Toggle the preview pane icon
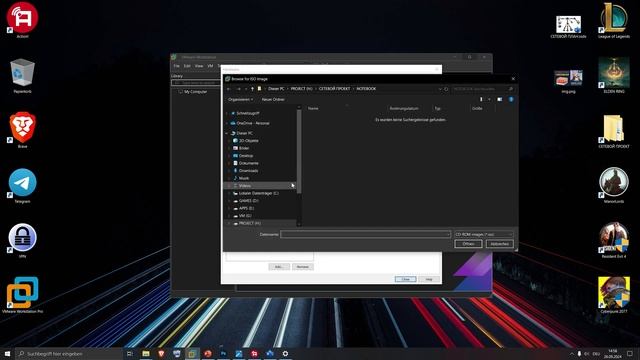Screen dimensions: 640x360 click(x=500, y=99)
